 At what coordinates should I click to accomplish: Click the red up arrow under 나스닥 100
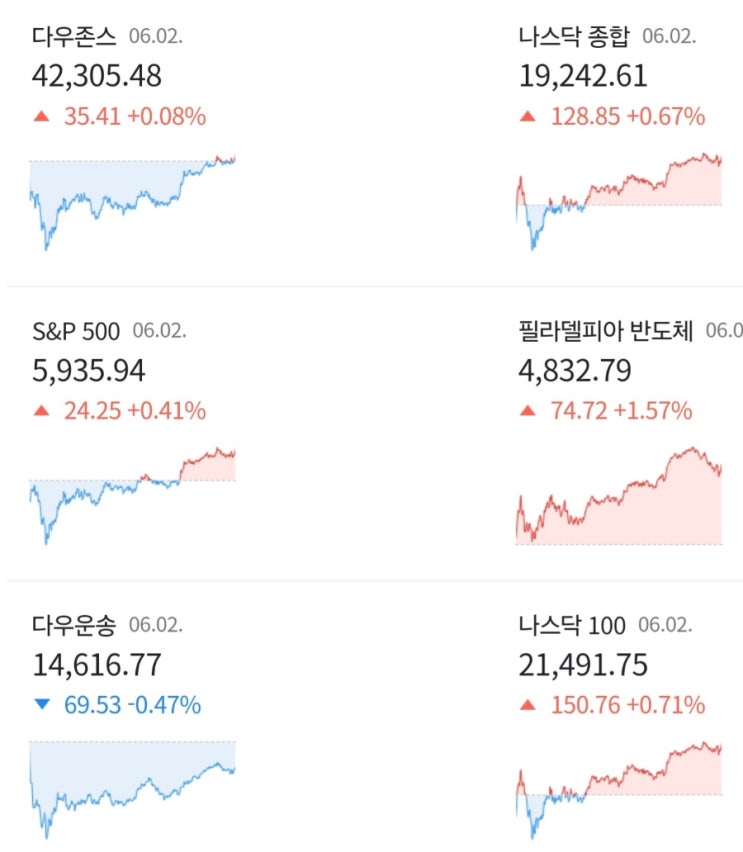point(528,705)
